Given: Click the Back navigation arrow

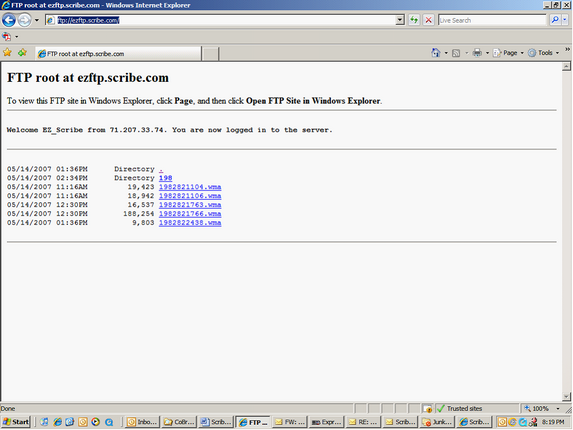Looking at the screenshot, I should pos(9,20).
